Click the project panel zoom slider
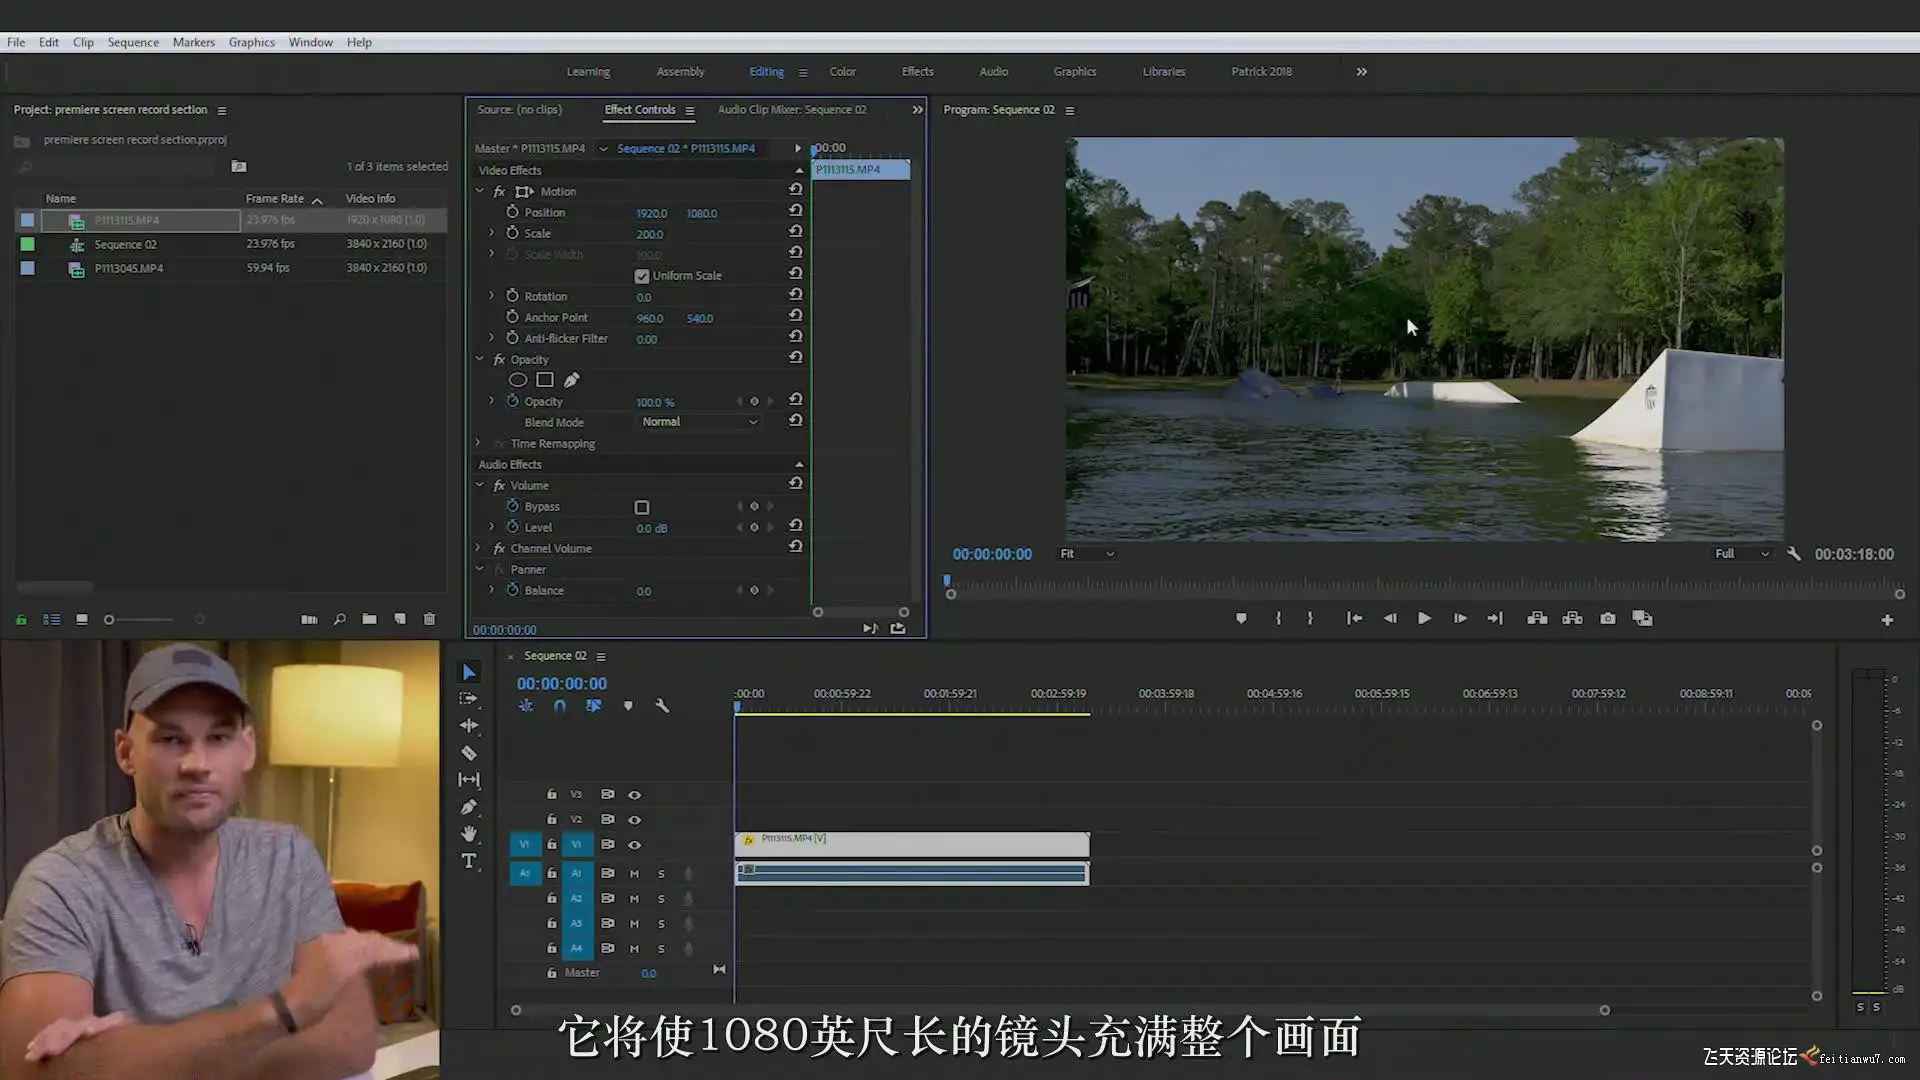1920x1080 pixels. click(140, 620)
